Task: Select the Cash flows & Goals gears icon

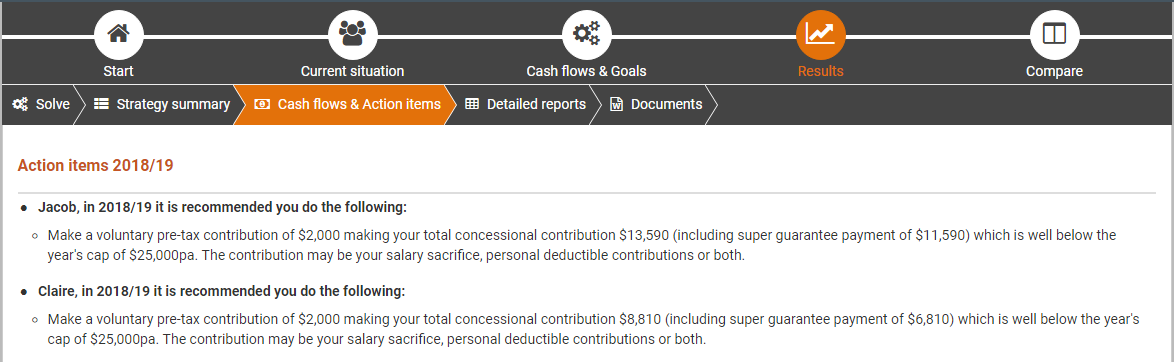Action: (x=586, y=34)
